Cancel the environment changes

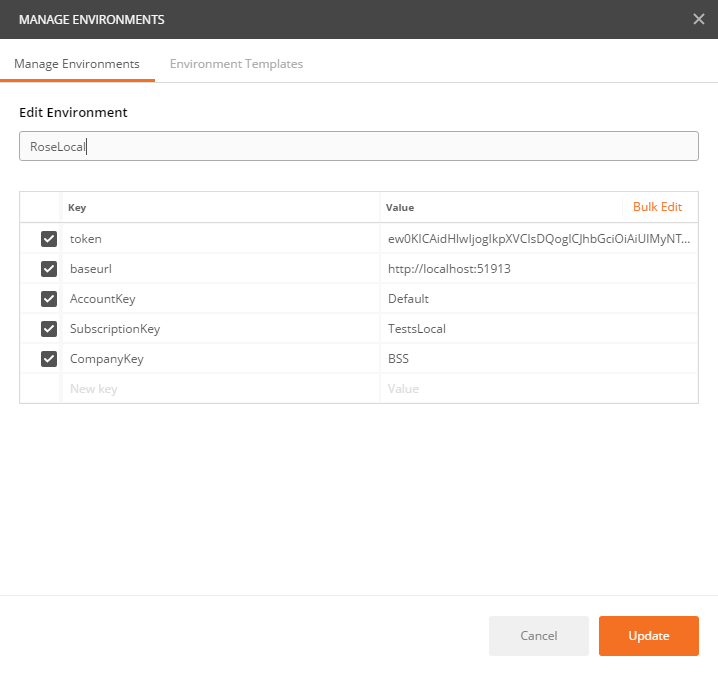pyautogui.click(x=538, y=635)
